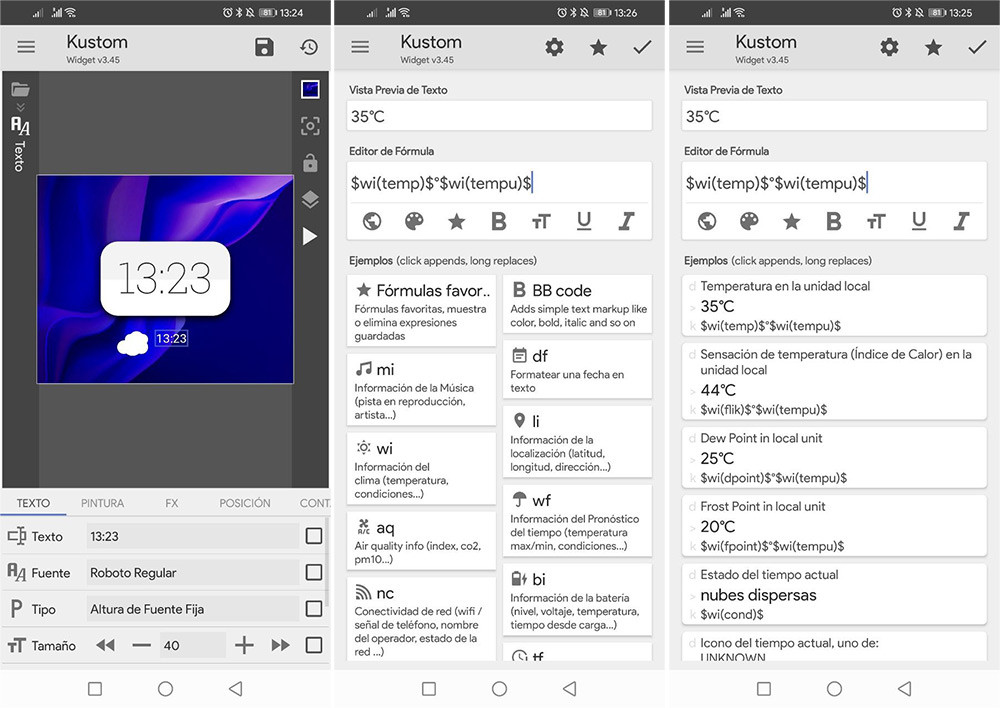Tick the checkbox for Fuente Roboto Regular
Image resolution: width=1000 pixels, height=708 pixels.
point(314,573)
